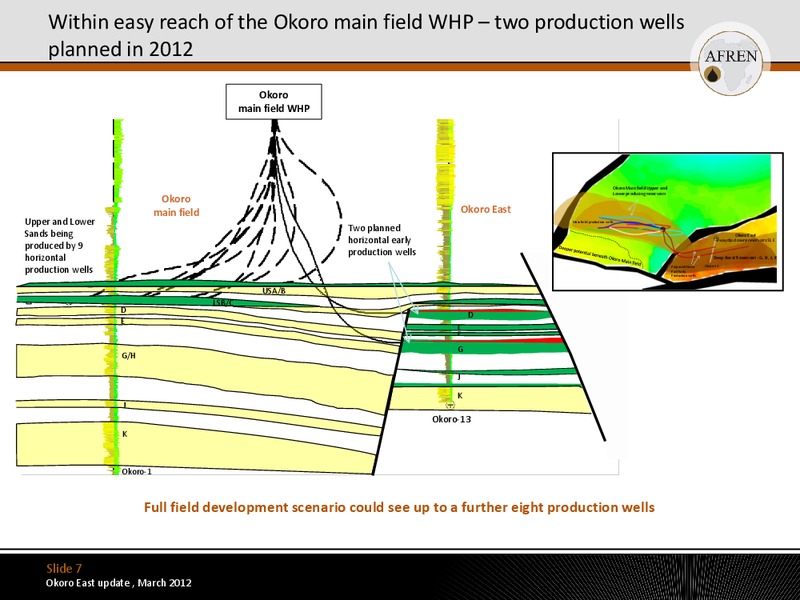This screenshot has width=800, height=600.
Task: Click the 'USA/B' layer label
Action: [x=274, y=290]
